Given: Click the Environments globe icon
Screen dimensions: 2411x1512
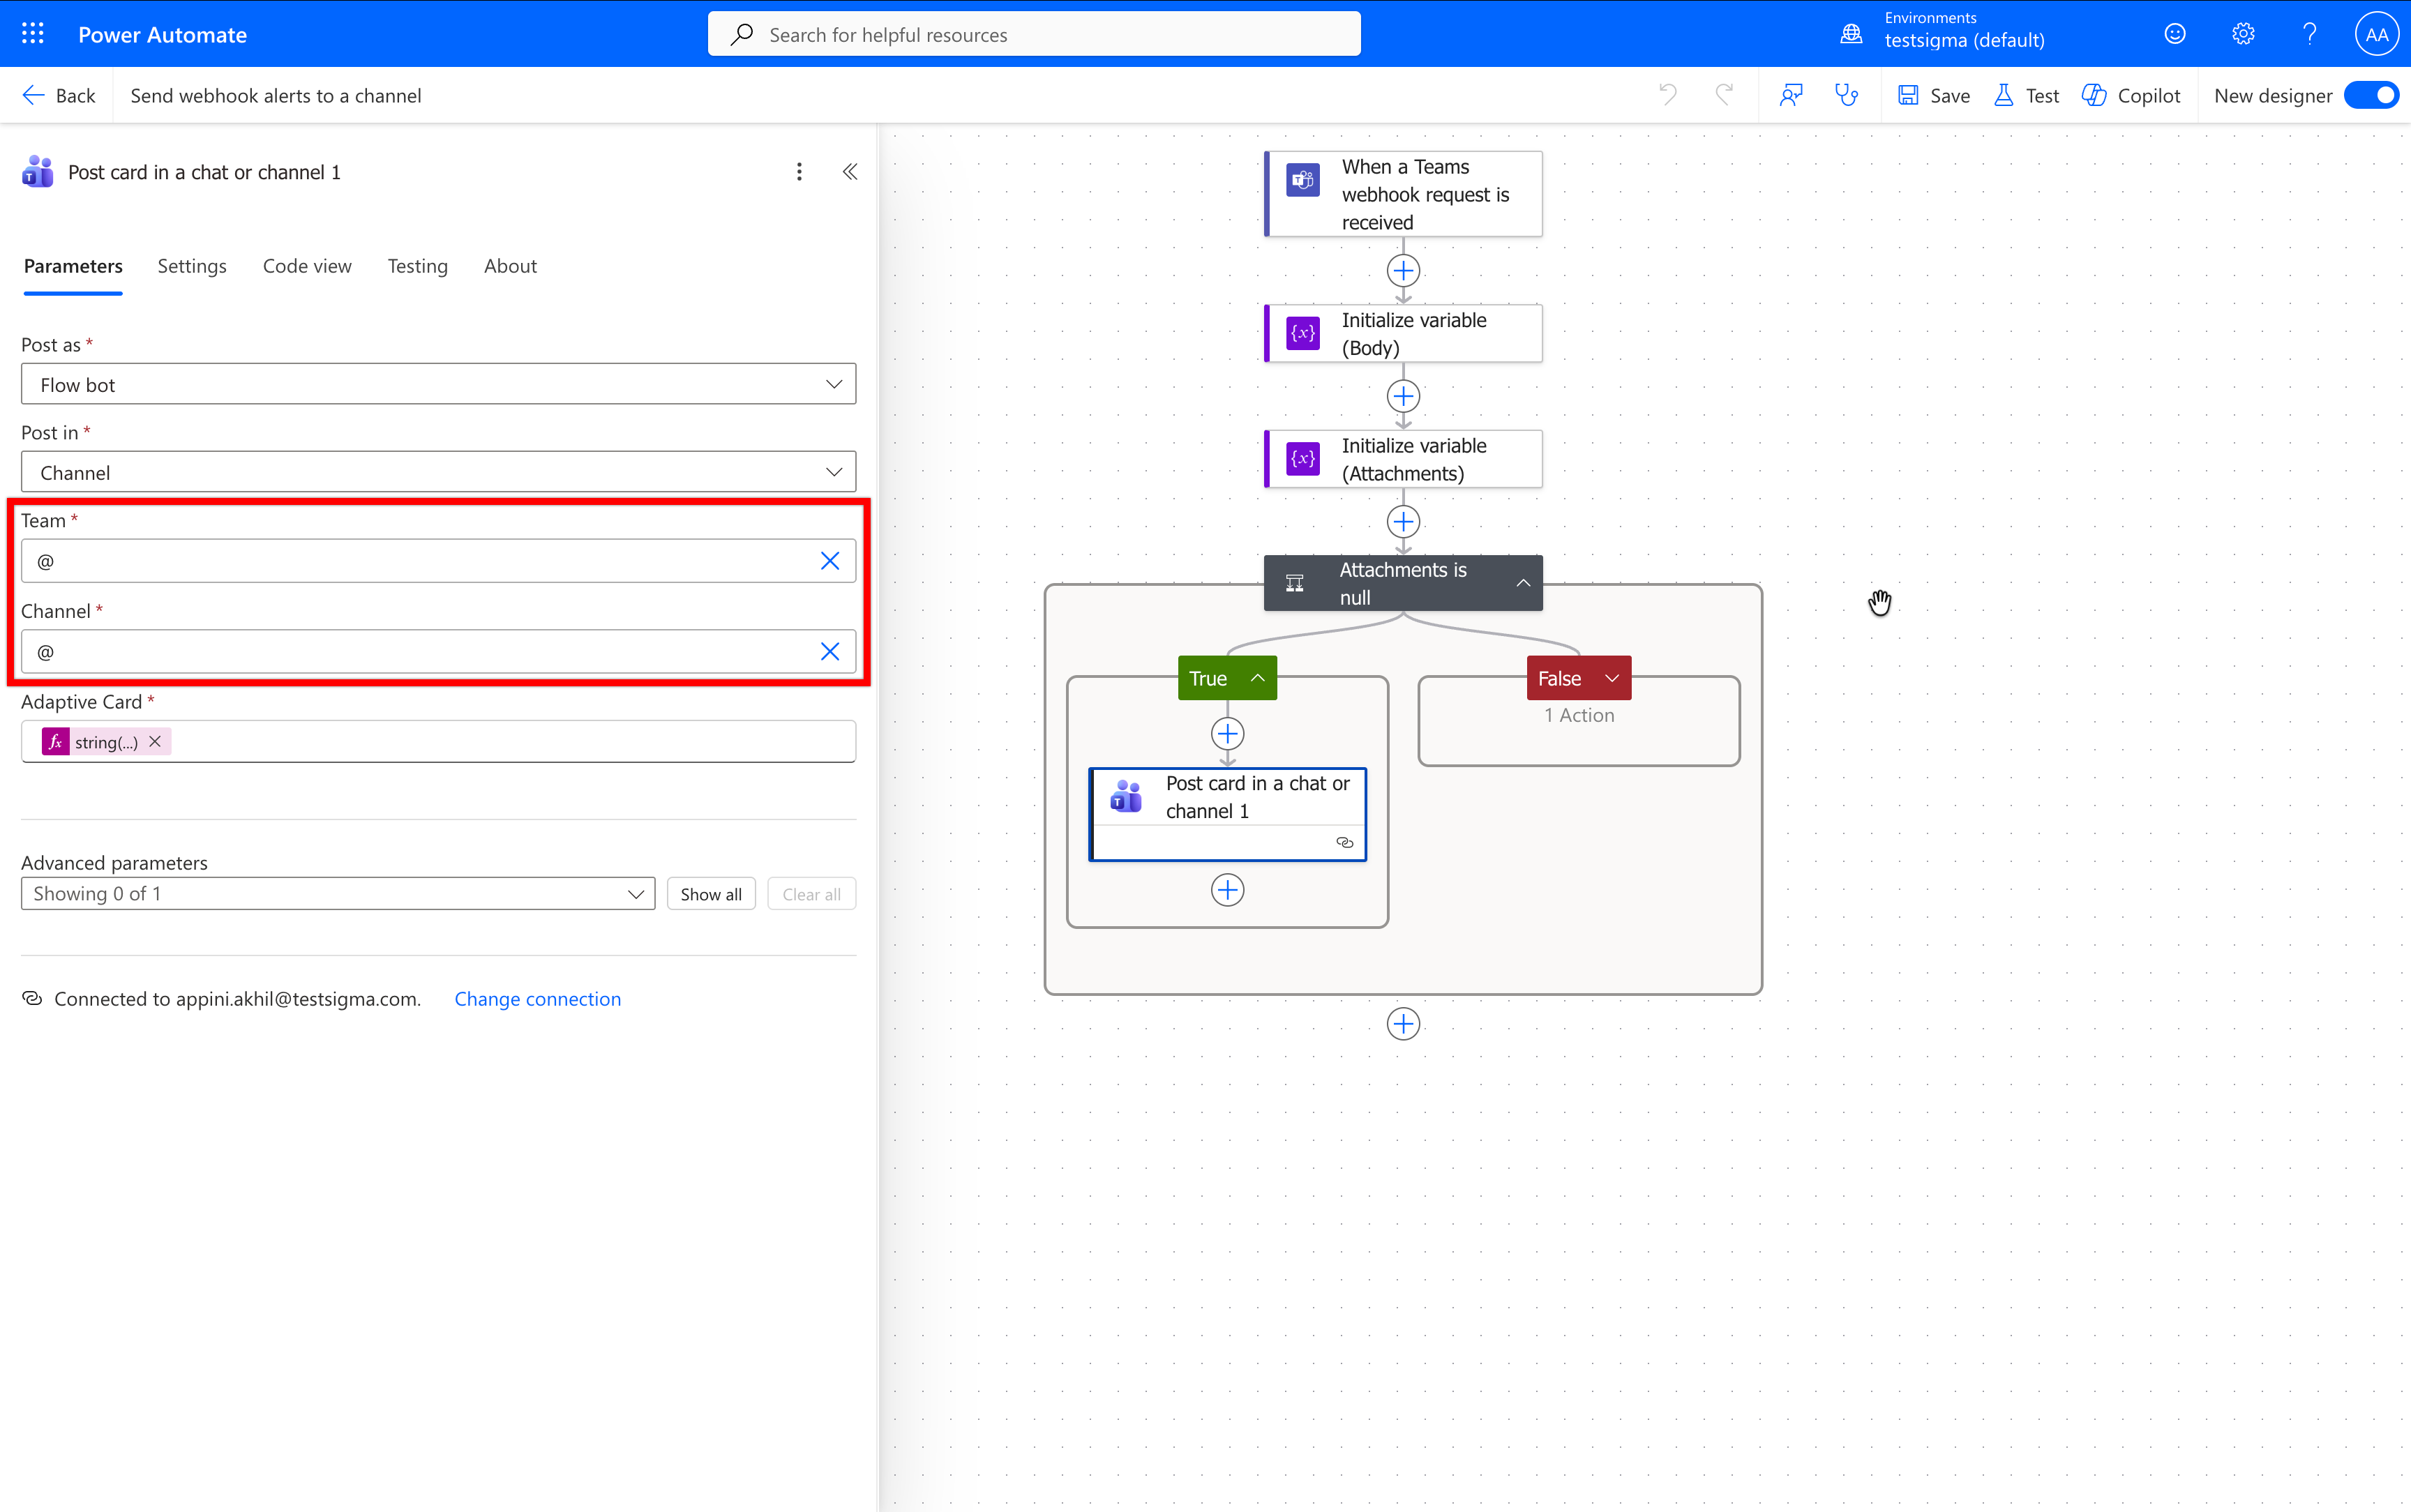Looking at the screenshot, I should pyautogui.click(x=1851, y=34).
